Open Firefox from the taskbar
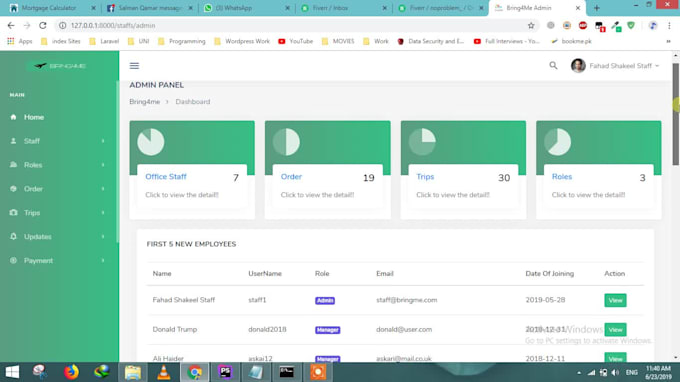Image resolution: width=680 pixels, height=382 pixels. point(71,372)
